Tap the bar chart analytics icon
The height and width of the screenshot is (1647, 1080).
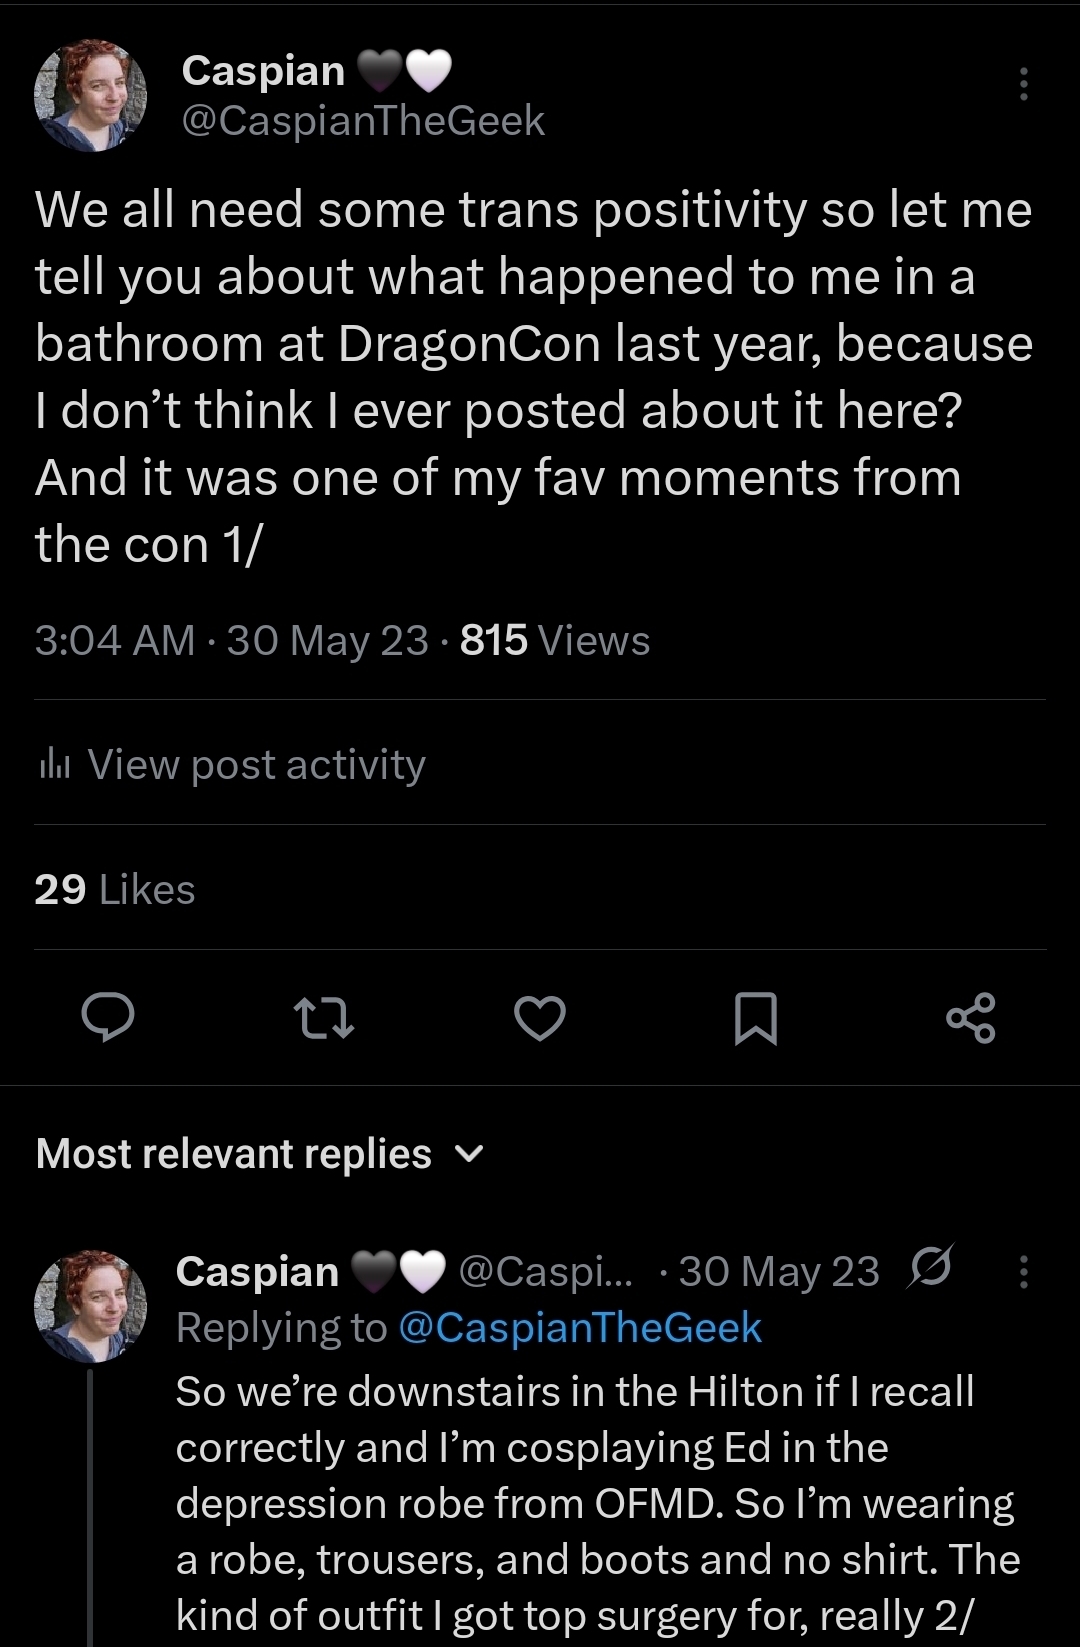(54, 766)
